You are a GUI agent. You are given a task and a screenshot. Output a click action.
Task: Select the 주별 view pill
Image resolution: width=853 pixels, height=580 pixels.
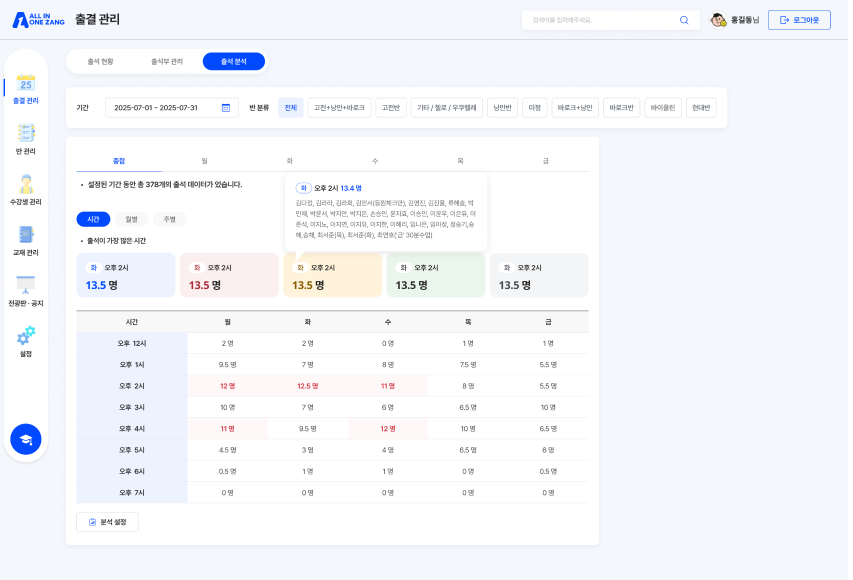[x=170, y=219]
